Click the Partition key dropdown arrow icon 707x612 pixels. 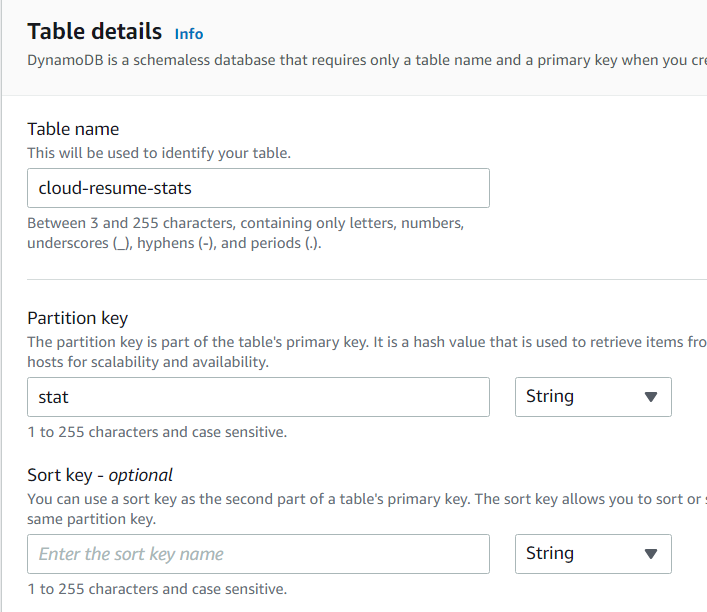point(651,397)
